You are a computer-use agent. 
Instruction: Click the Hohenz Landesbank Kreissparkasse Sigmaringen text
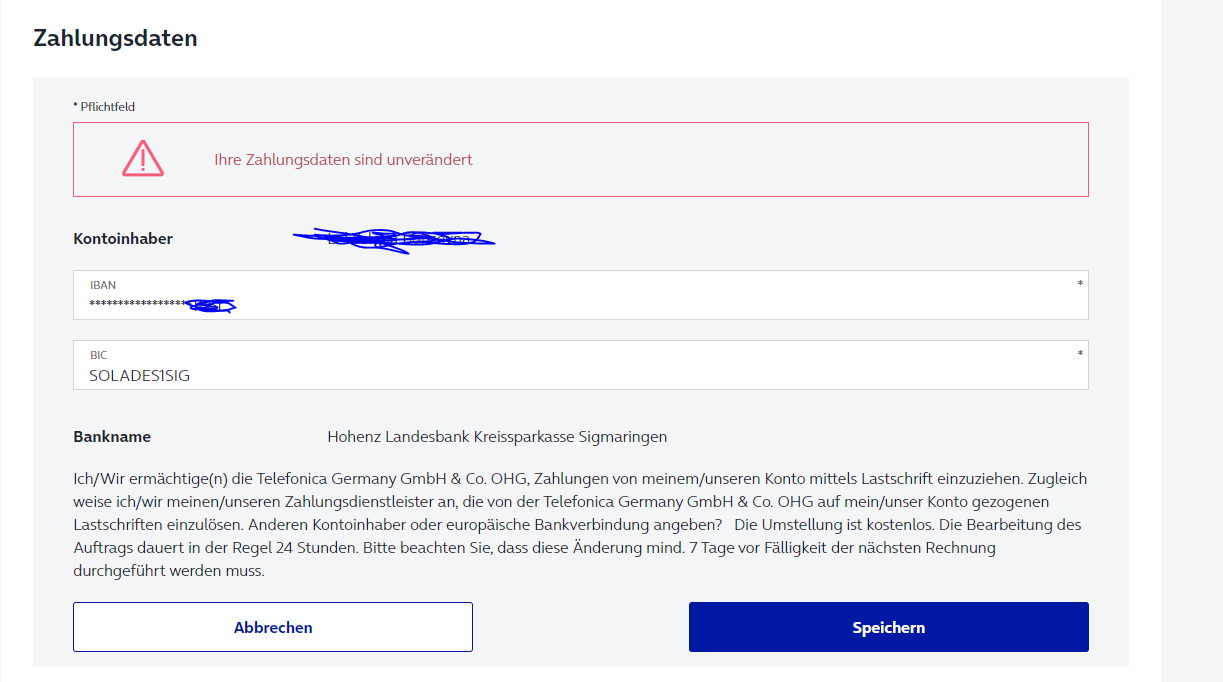[497, 437]
